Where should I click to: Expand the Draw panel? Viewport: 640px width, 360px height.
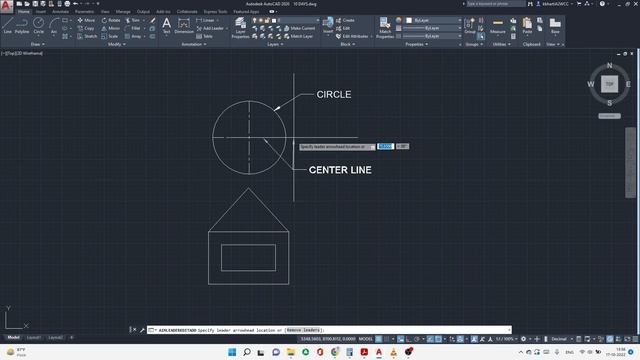[38, 44]
